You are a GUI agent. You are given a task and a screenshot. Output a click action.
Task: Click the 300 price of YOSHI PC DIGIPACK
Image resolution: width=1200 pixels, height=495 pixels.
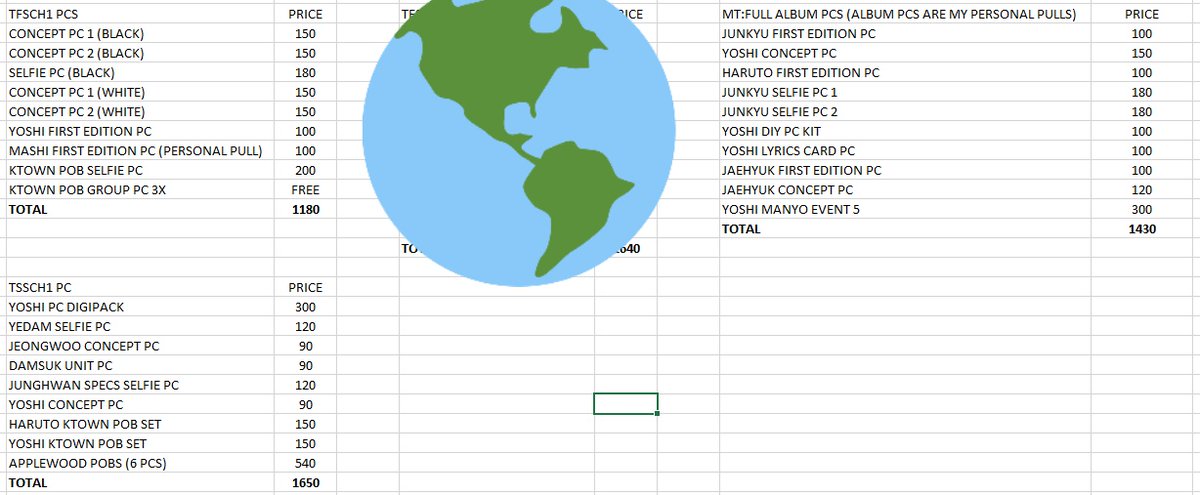[304, 307]
